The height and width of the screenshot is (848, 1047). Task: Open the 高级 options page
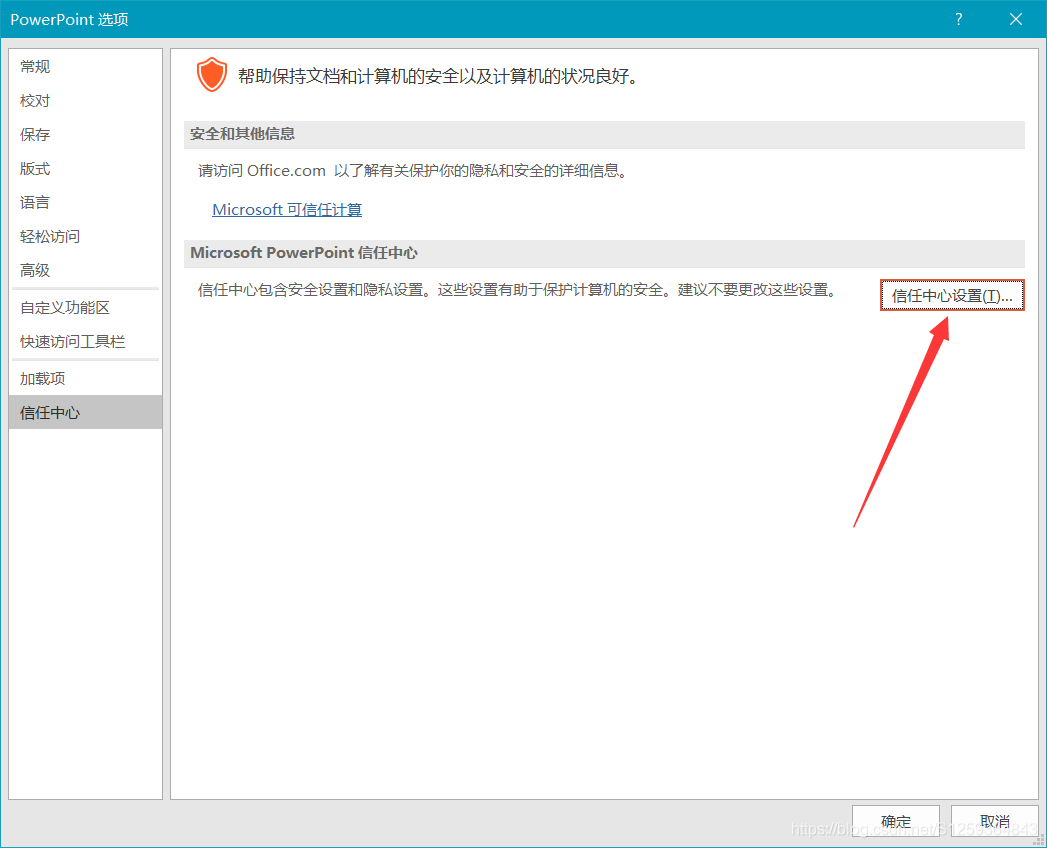point(85,270)
